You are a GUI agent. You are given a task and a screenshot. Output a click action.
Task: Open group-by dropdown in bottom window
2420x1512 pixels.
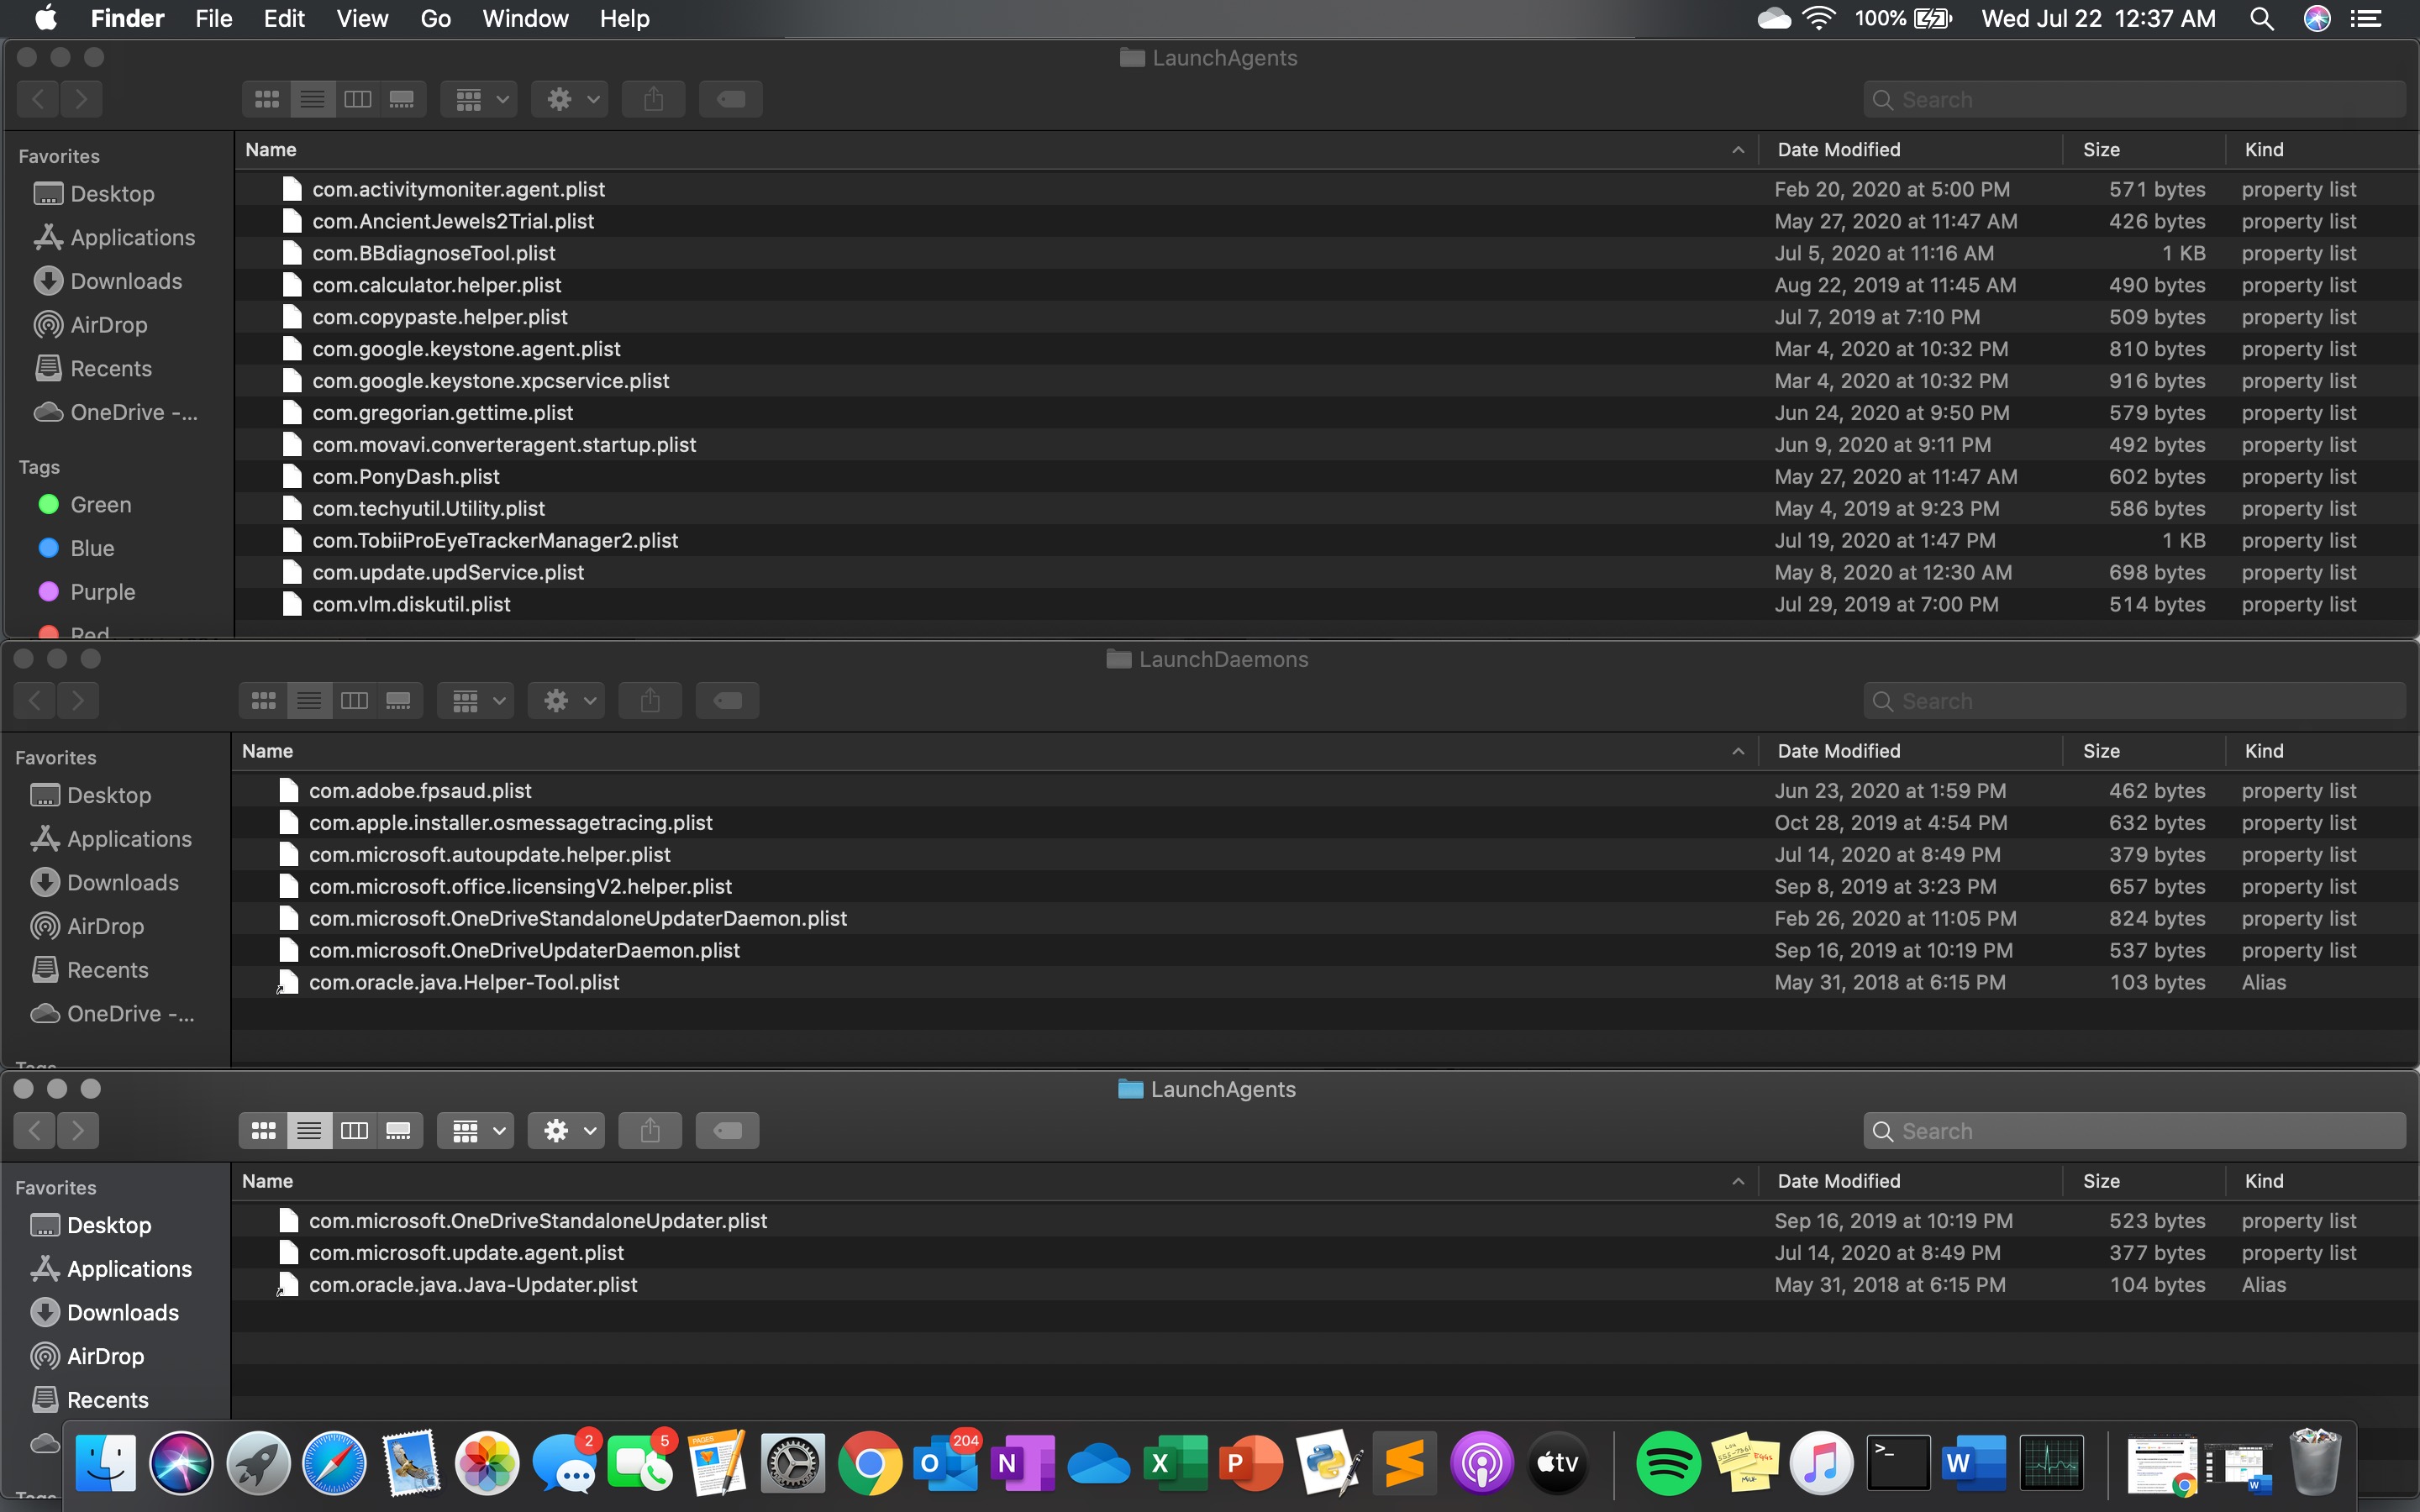476,1131
